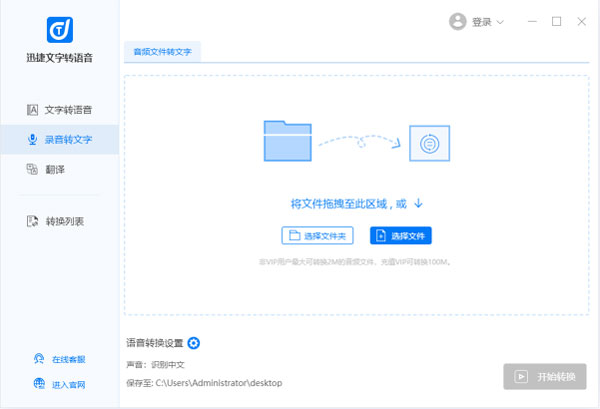The width and height of the screenshot is (600, 409).
Task: Open 语音转换设置 gear settings
Action: [194, 344]
